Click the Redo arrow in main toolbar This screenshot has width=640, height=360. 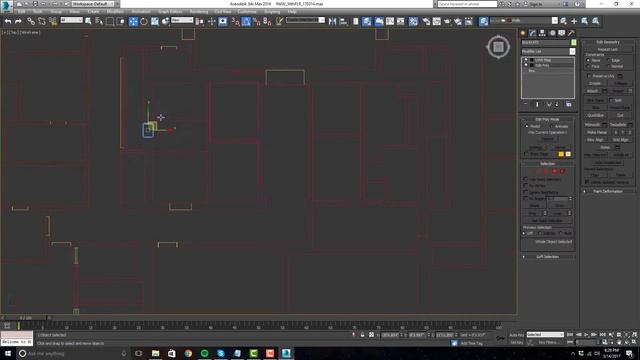[x=18, y=21]
